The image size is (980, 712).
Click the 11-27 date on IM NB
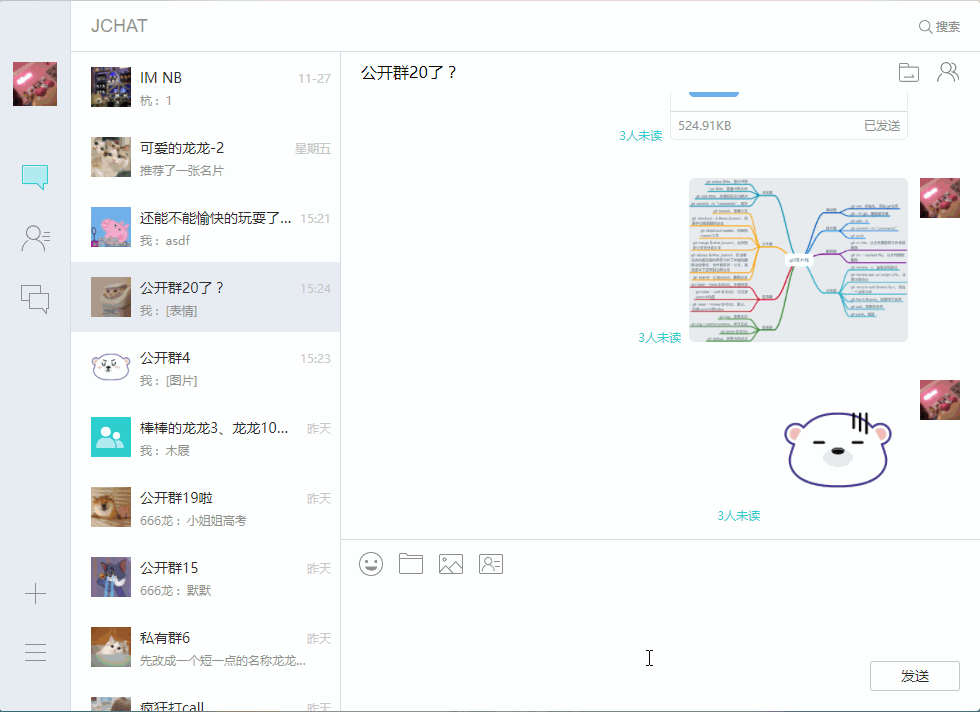point(314,78)
